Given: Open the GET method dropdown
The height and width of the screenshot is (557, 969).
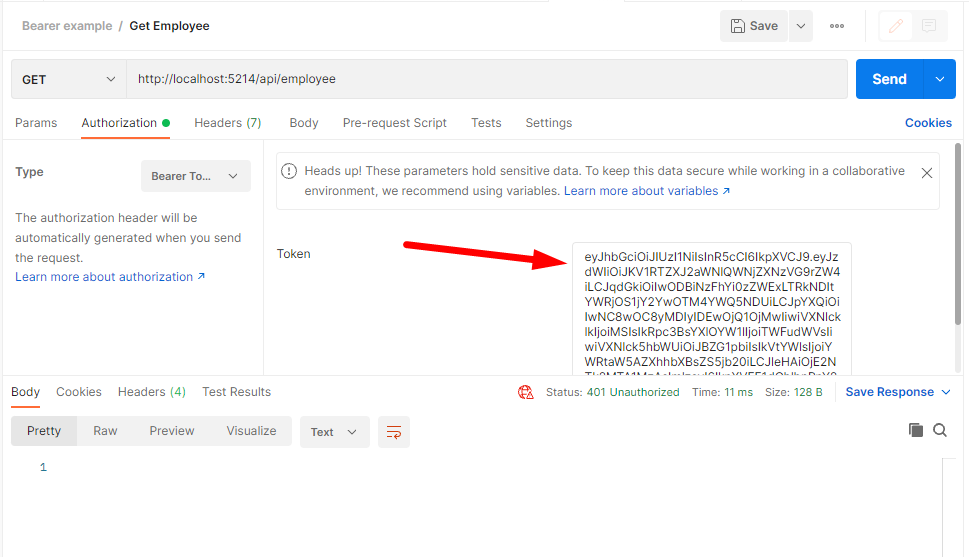Looking at the screenshot, I should 69,79.
